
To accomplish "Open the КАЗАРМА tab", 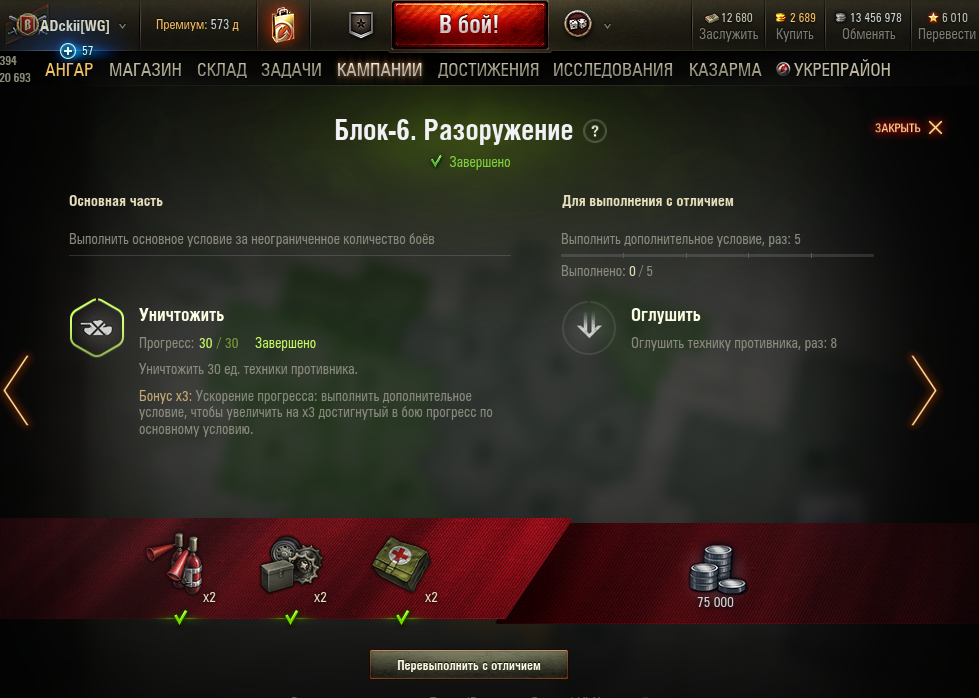I will (725, 70).
